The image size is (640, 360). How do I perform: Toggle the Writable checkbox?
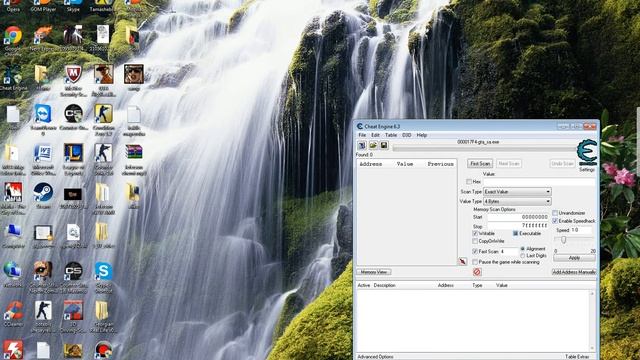point(475,233)
